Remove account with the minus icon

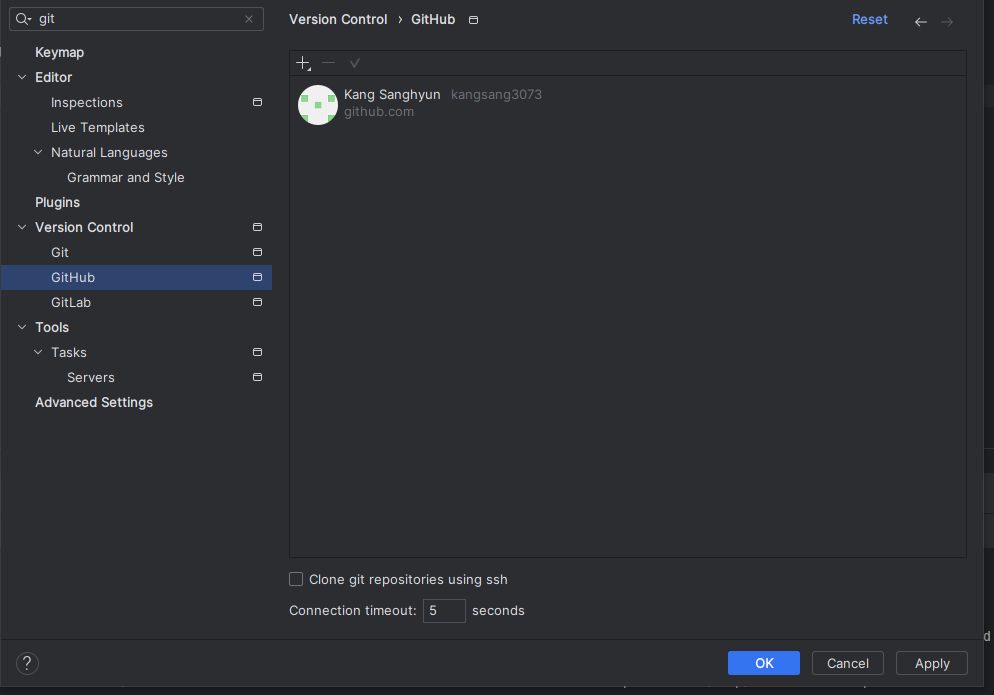328,63
